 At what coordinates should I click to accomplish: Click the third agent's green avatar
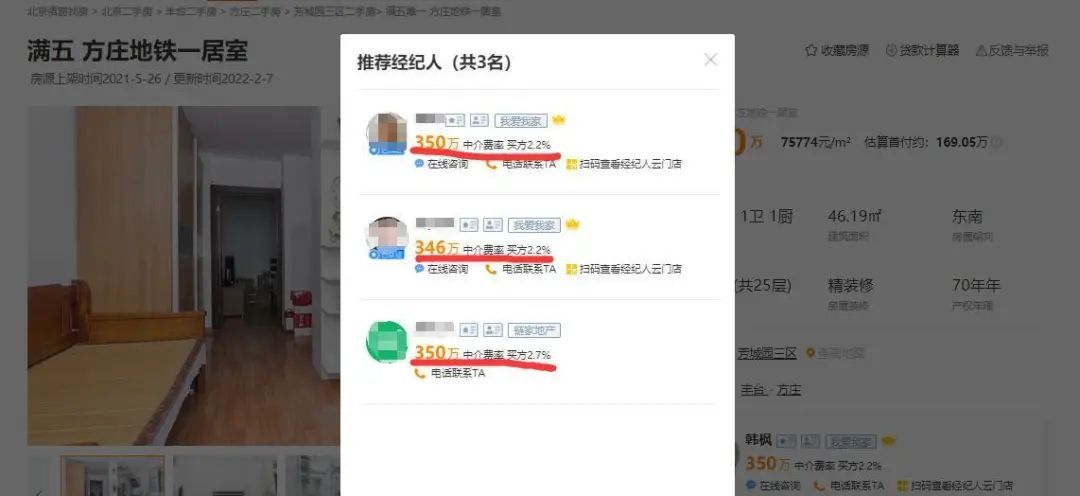(x=387, y=342)
